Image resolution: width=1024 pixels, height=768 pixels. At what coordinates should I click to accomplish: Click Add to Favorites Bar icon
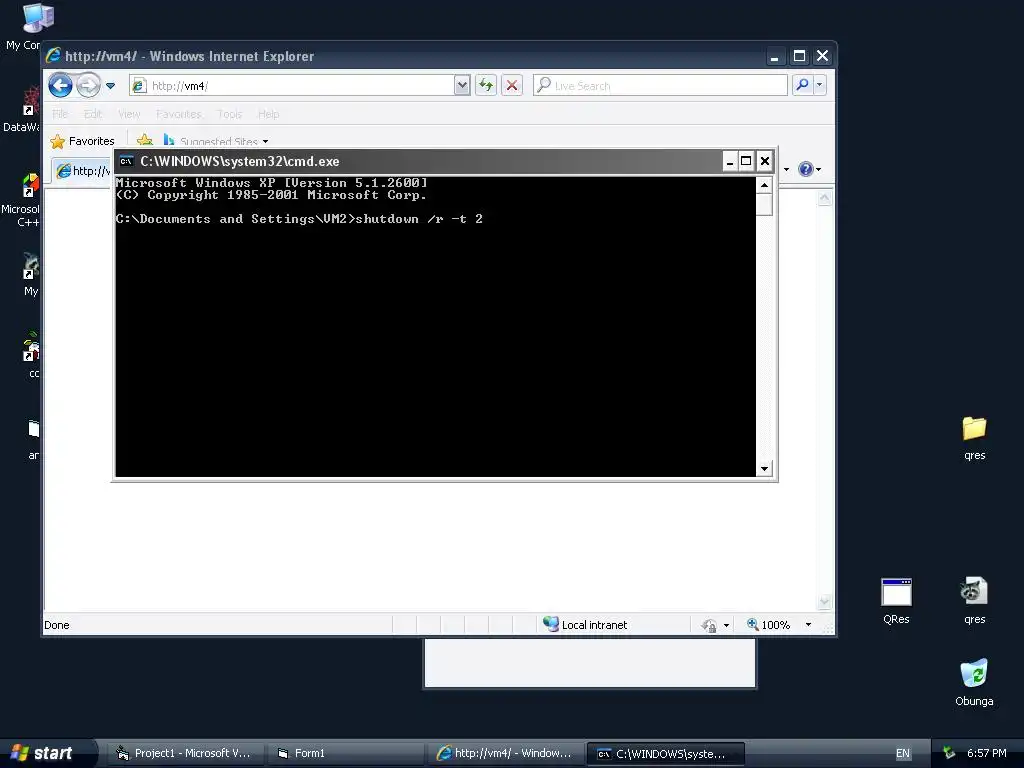pyautogui.click(x=144, y=140)
